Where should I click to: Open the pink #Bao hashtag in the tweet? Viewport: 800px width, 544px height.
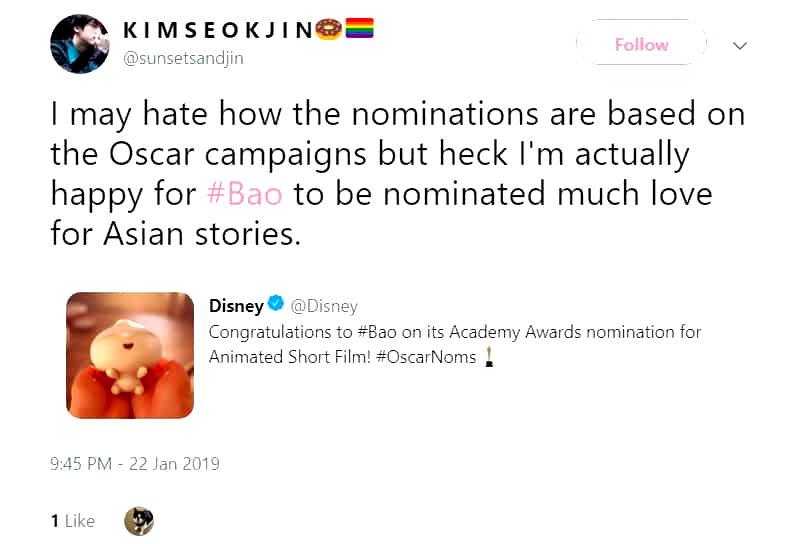pos(245,192)
